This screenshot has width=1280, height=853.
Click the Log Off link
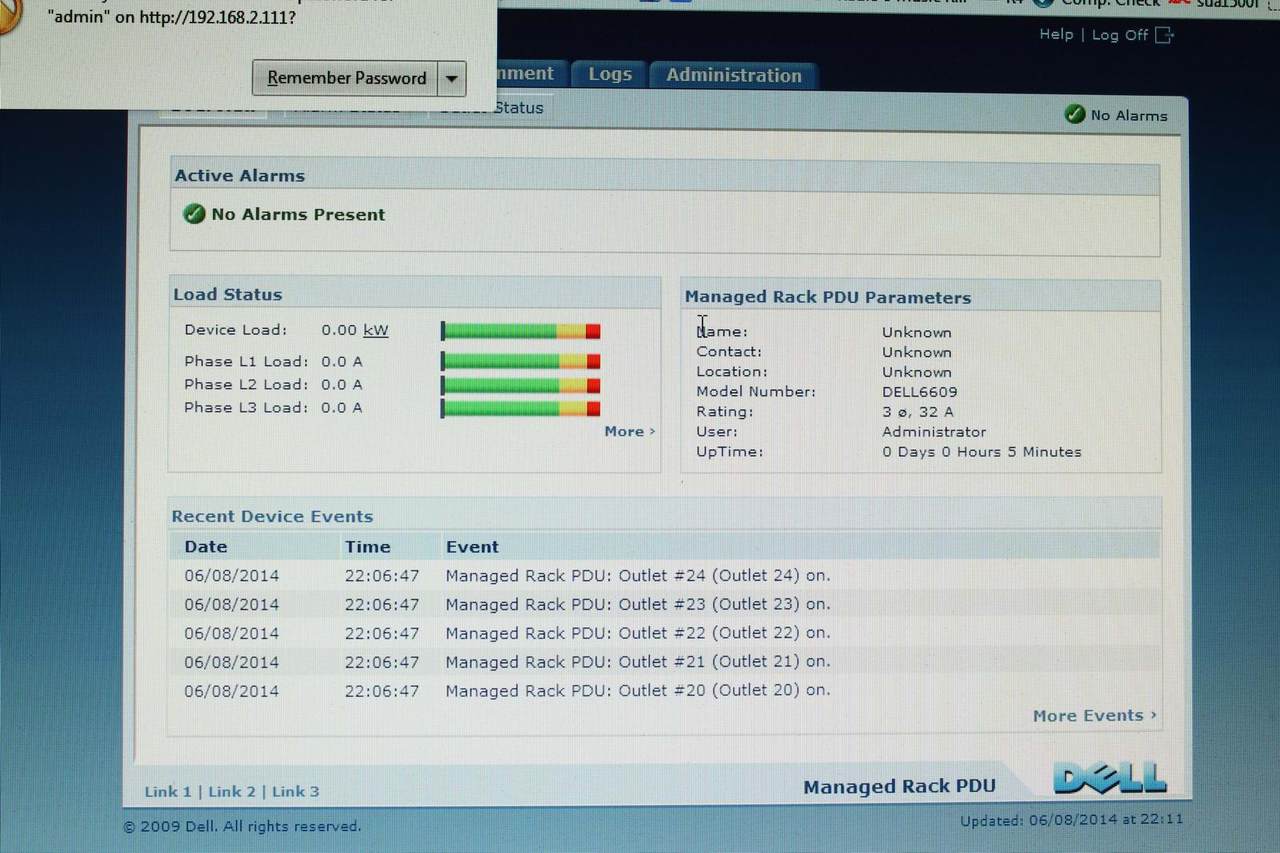(1119, 35)
